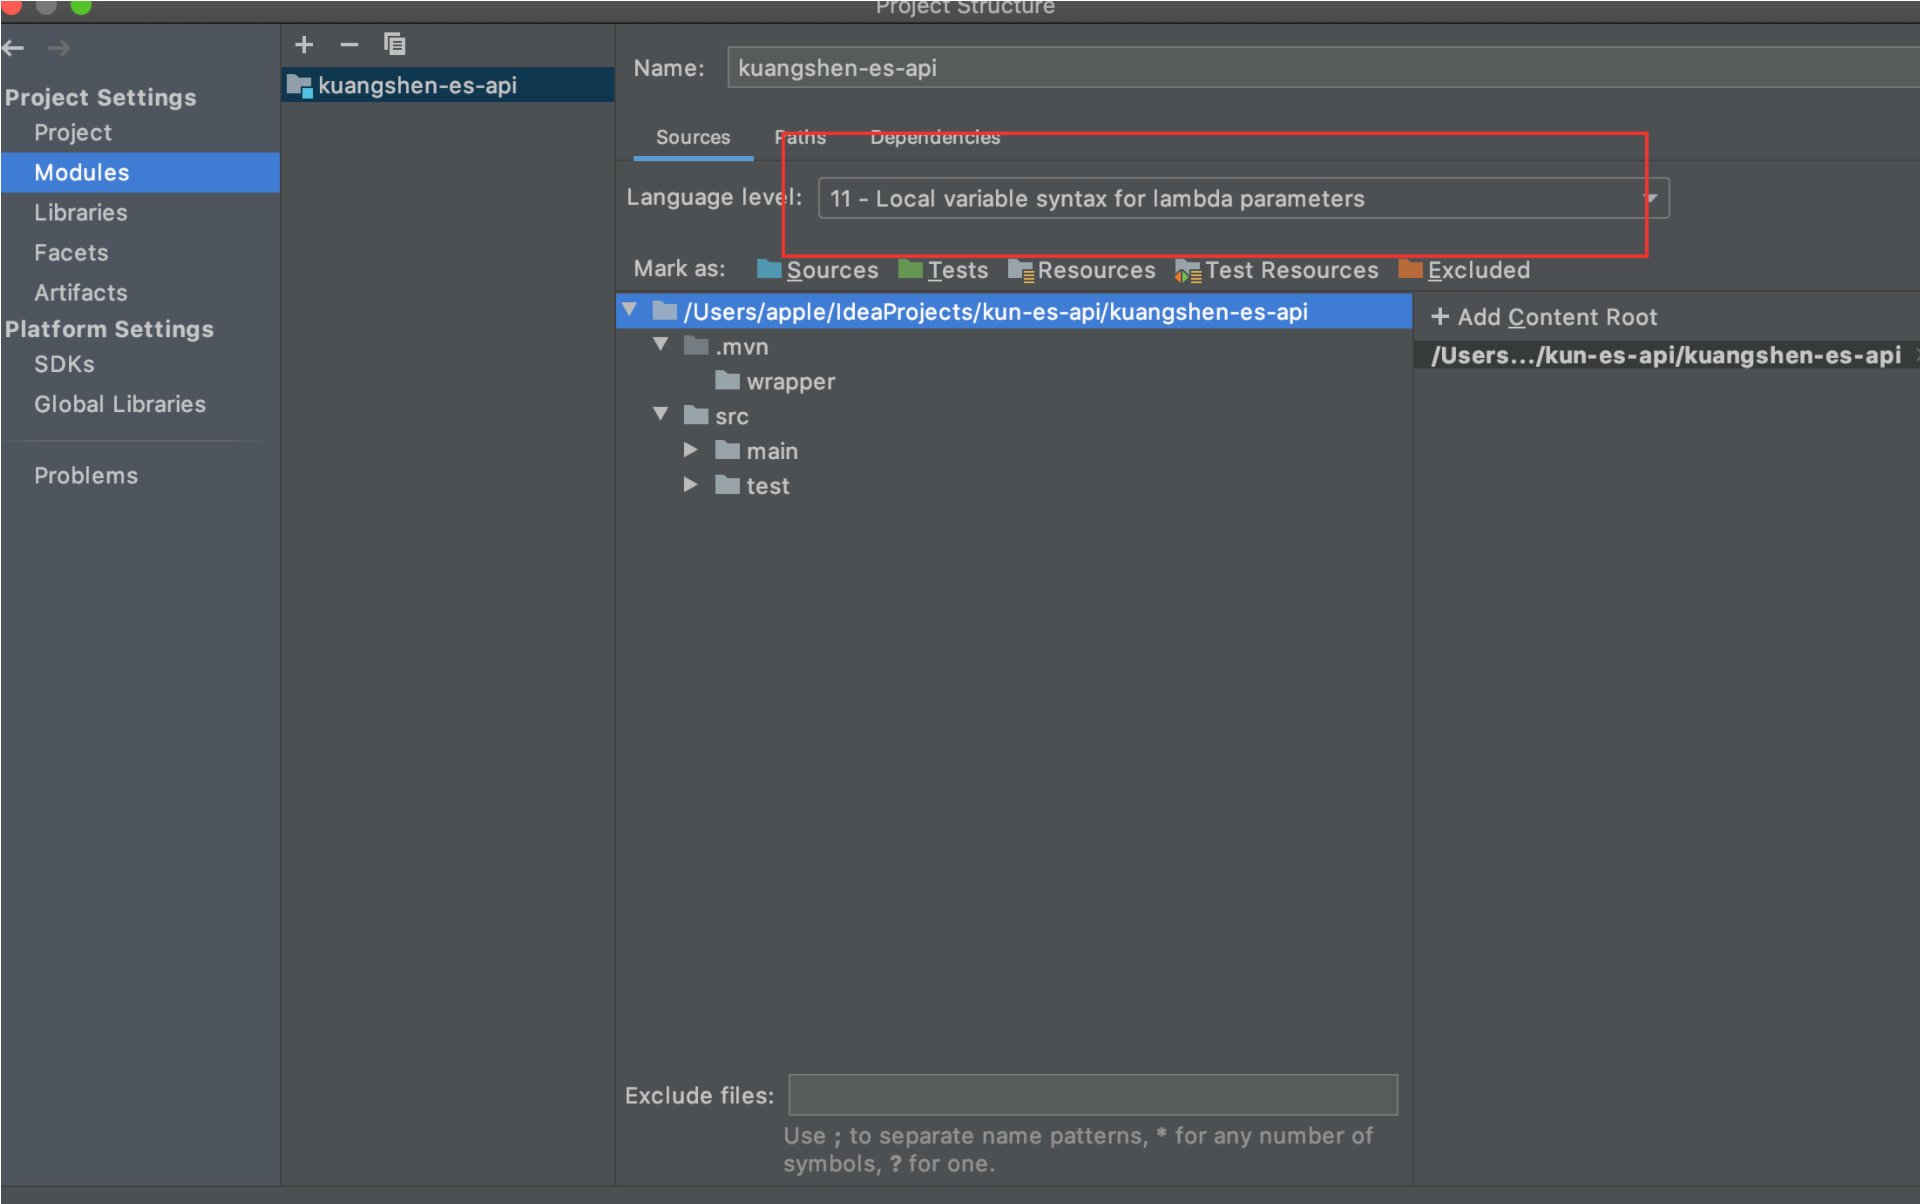Click the copy module icon
Viewport: 1920px width, 1204px height.
click(x=395, y=45)
